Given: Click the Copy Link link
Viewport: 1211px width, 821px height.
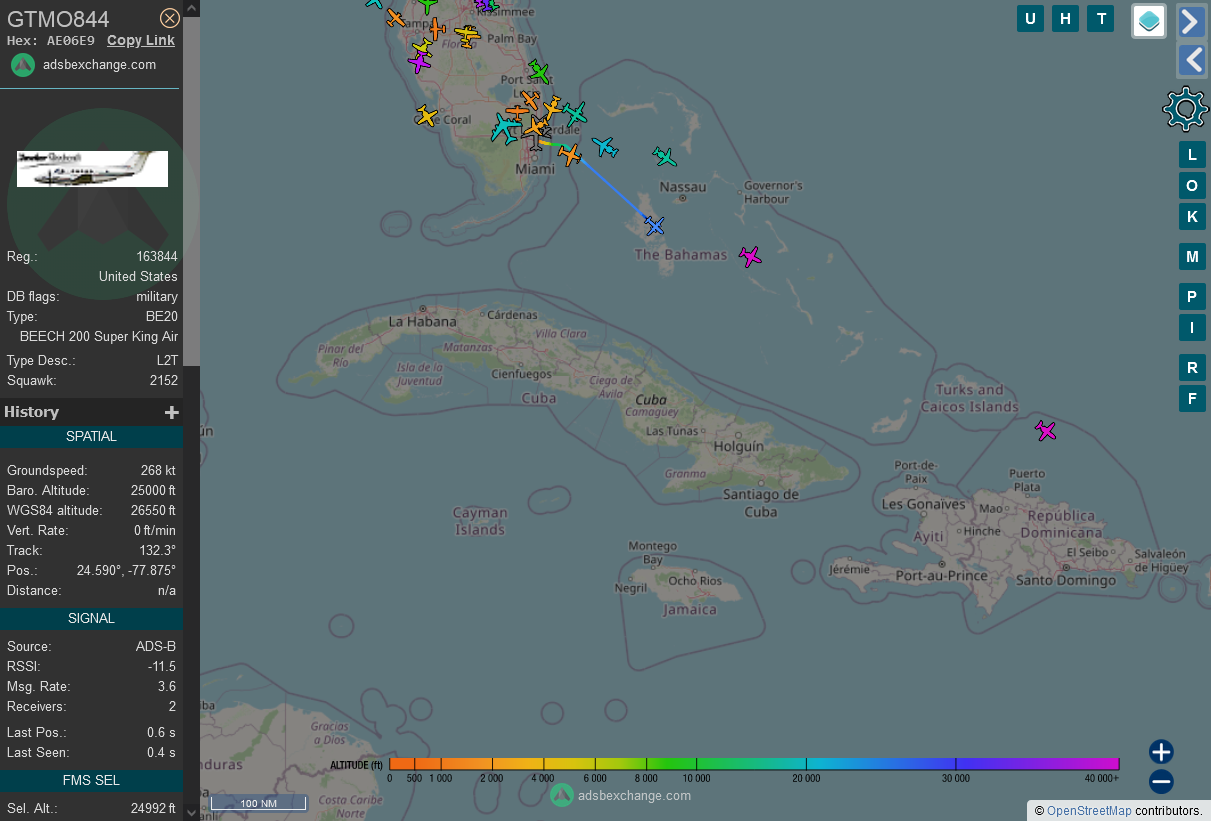Looking at the screenshot, I should coord(141,40).
